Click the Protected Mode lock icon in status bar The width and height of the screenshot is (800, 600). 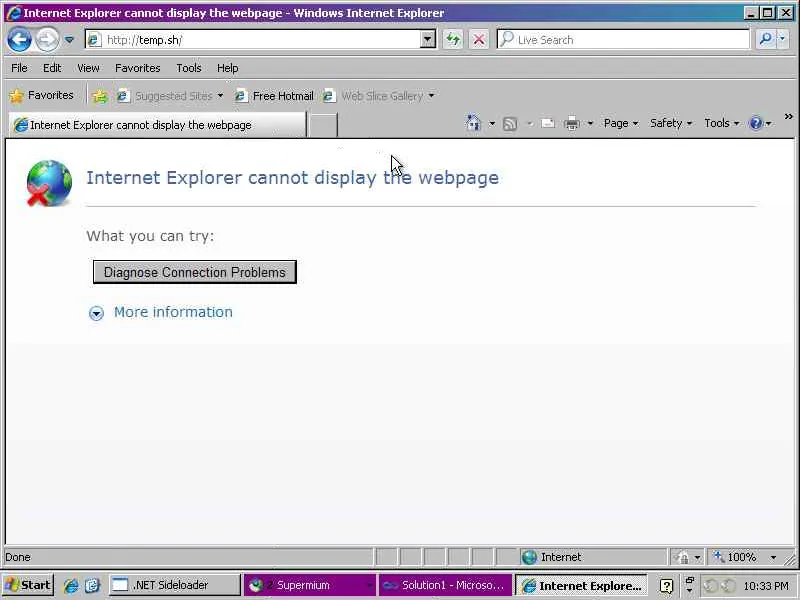pos(683,557)
